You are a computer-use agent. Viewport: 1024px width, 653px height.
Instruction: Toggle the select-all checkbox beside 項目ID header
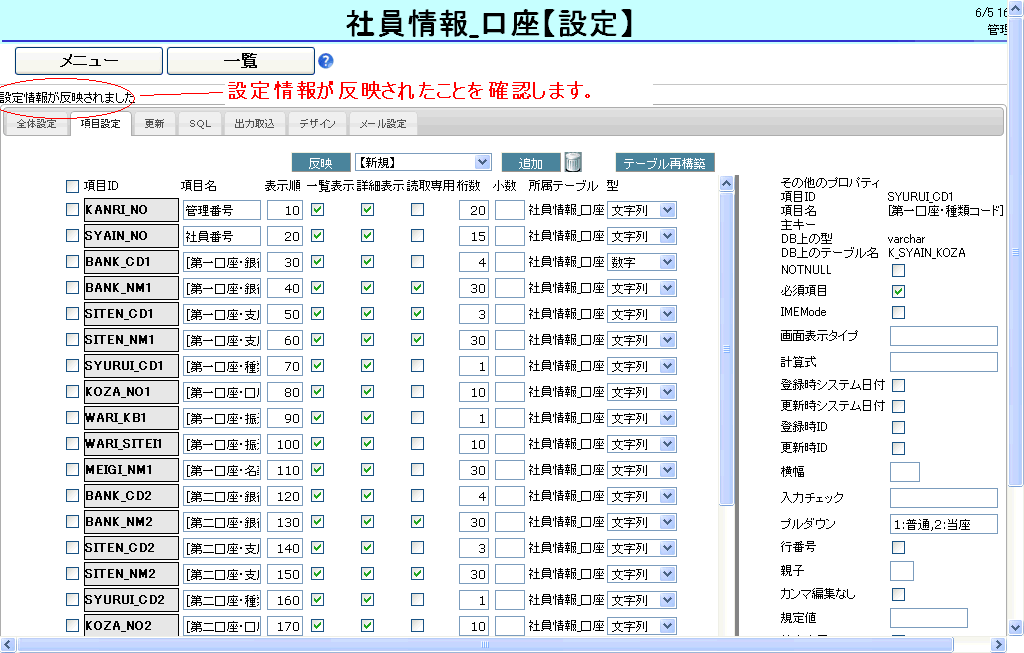pyautogui.click(x=72, y=186)
